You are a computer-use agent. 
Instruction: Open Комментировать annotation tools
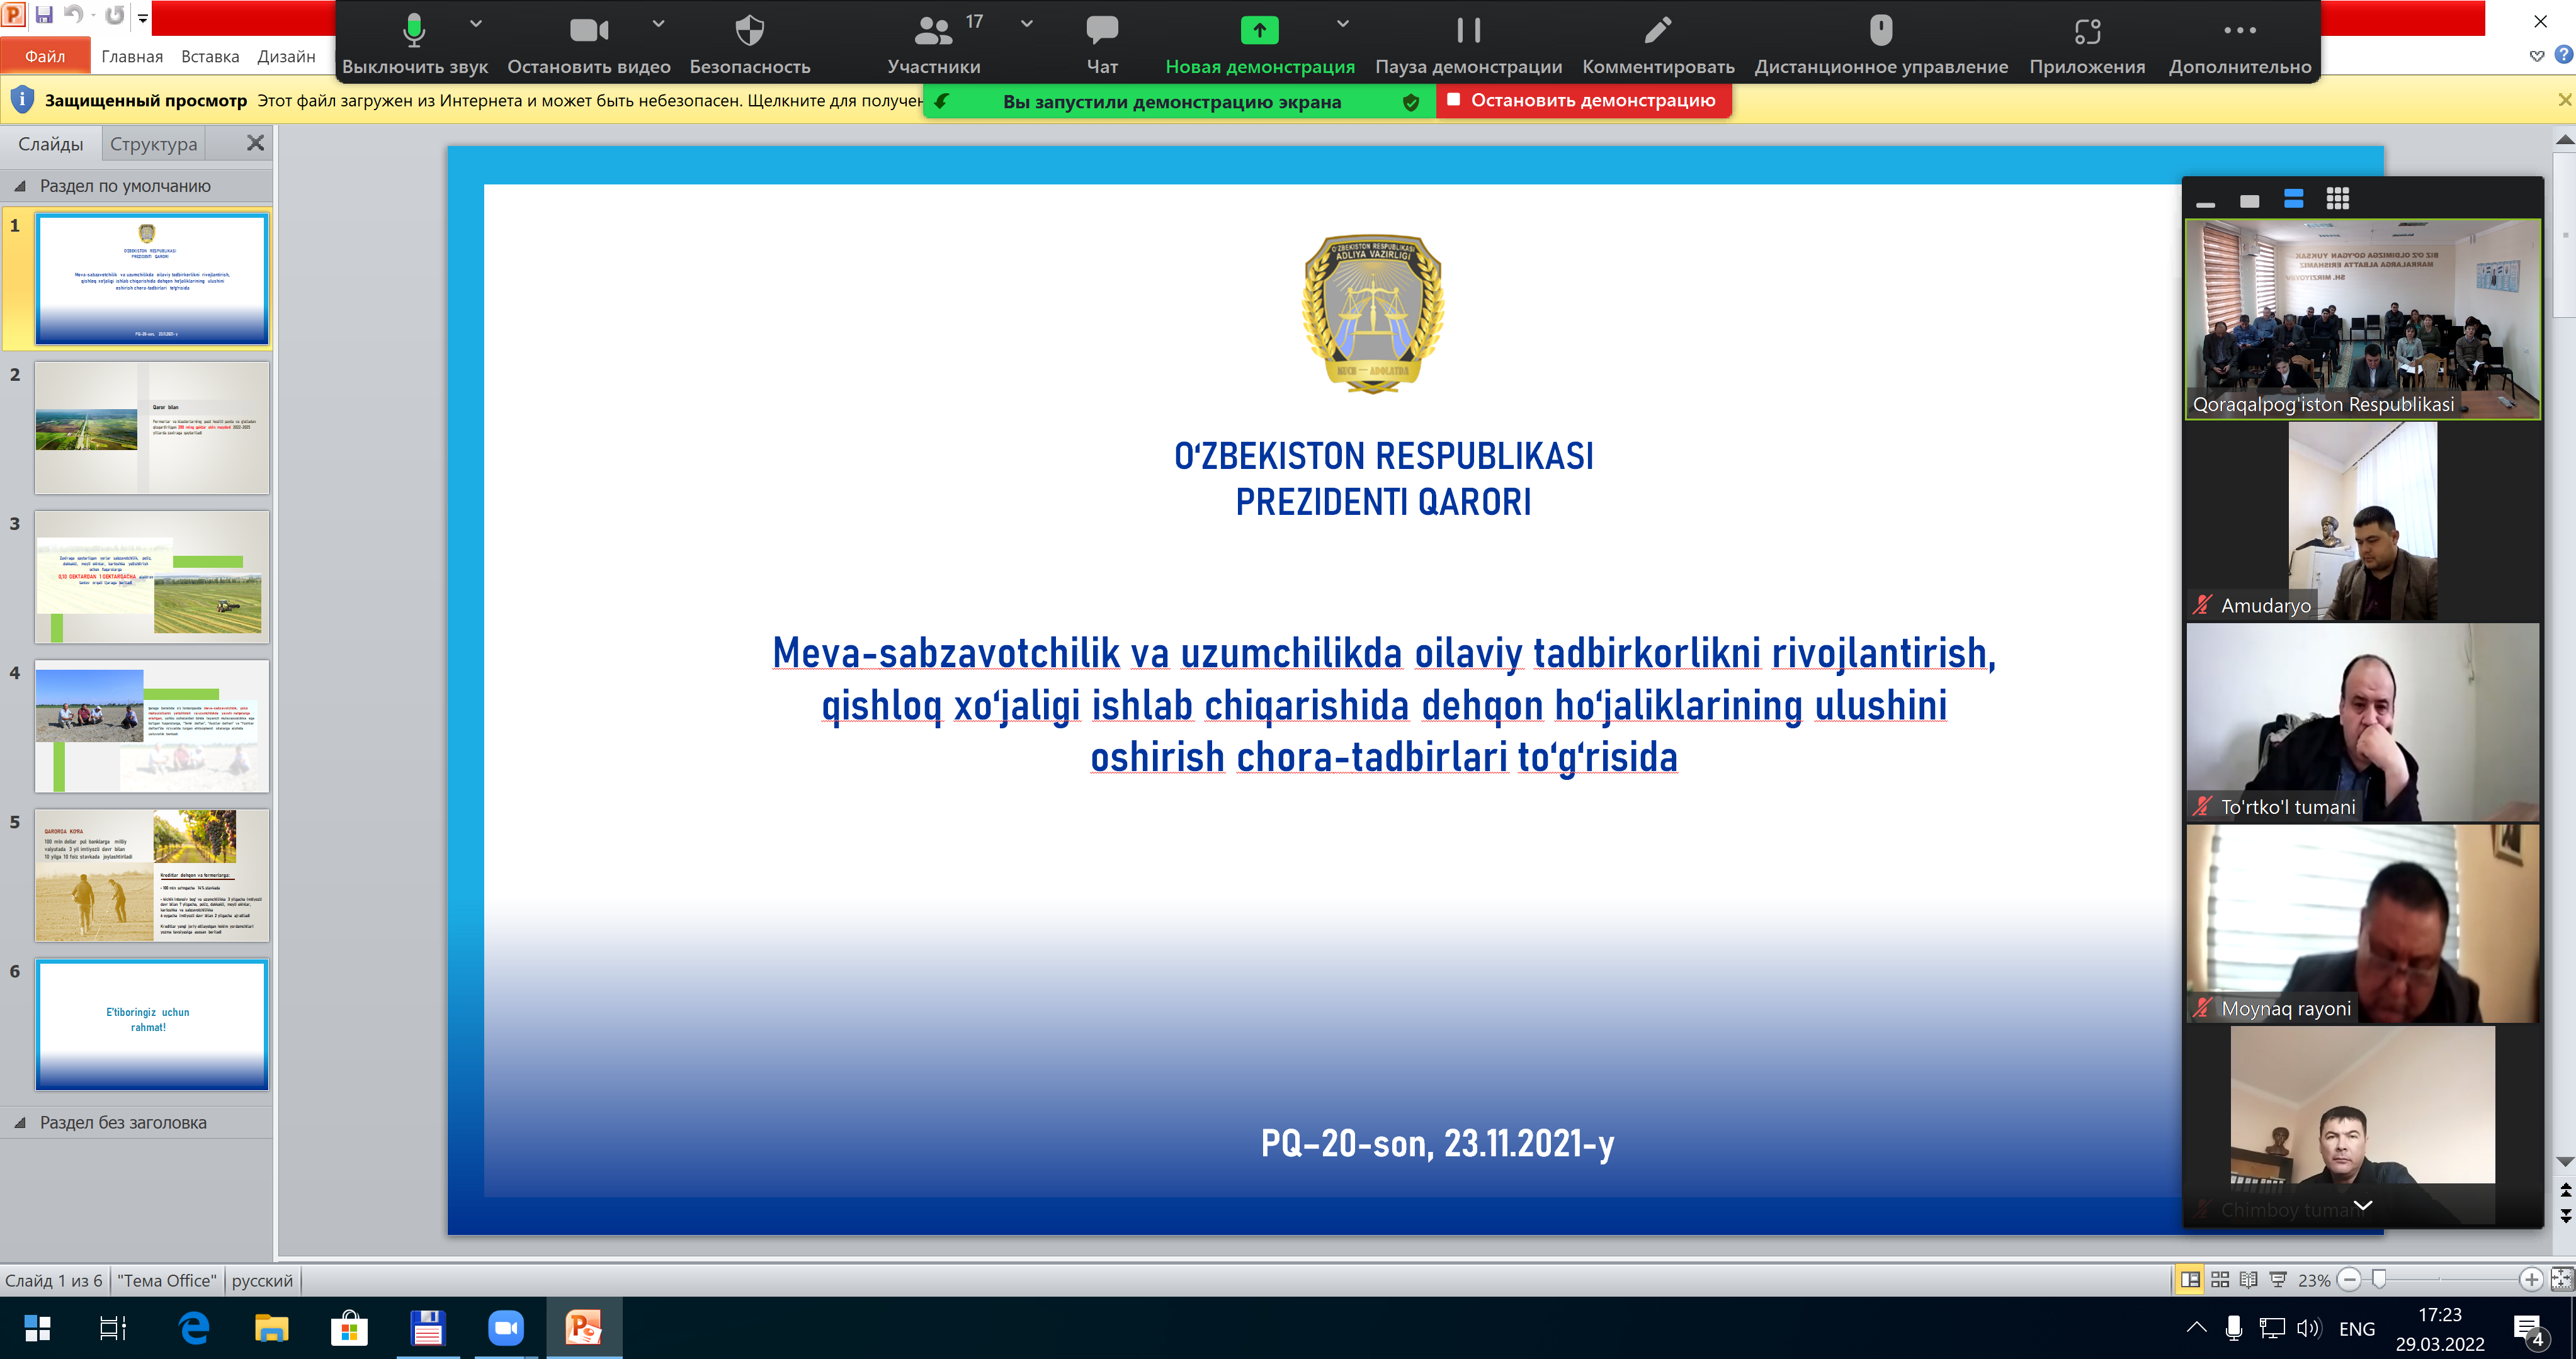[x=1658, y=44]
